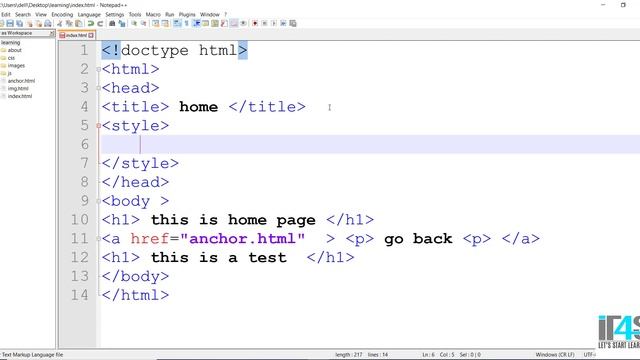Open Find with the binoculars icon

pyautogui.click(x=112, y=23)
